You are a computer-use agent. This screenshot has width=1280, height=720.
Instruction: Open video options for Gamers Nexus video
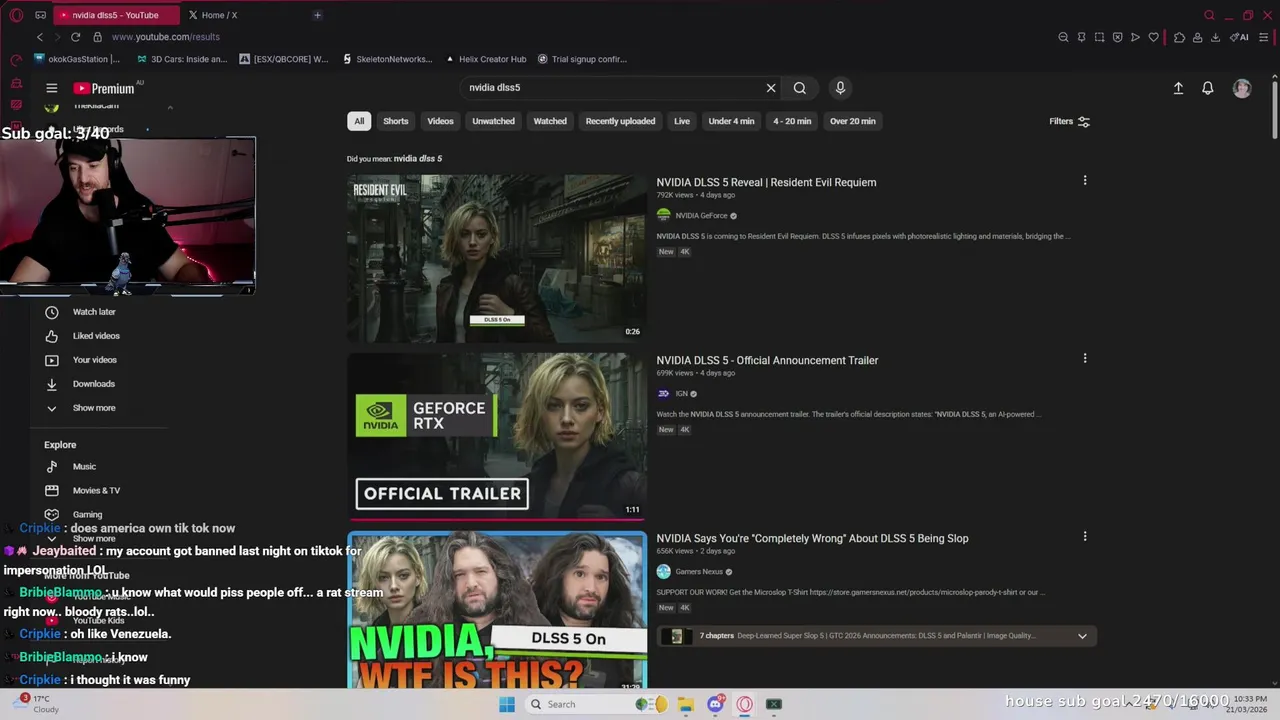coord(1085,537)
